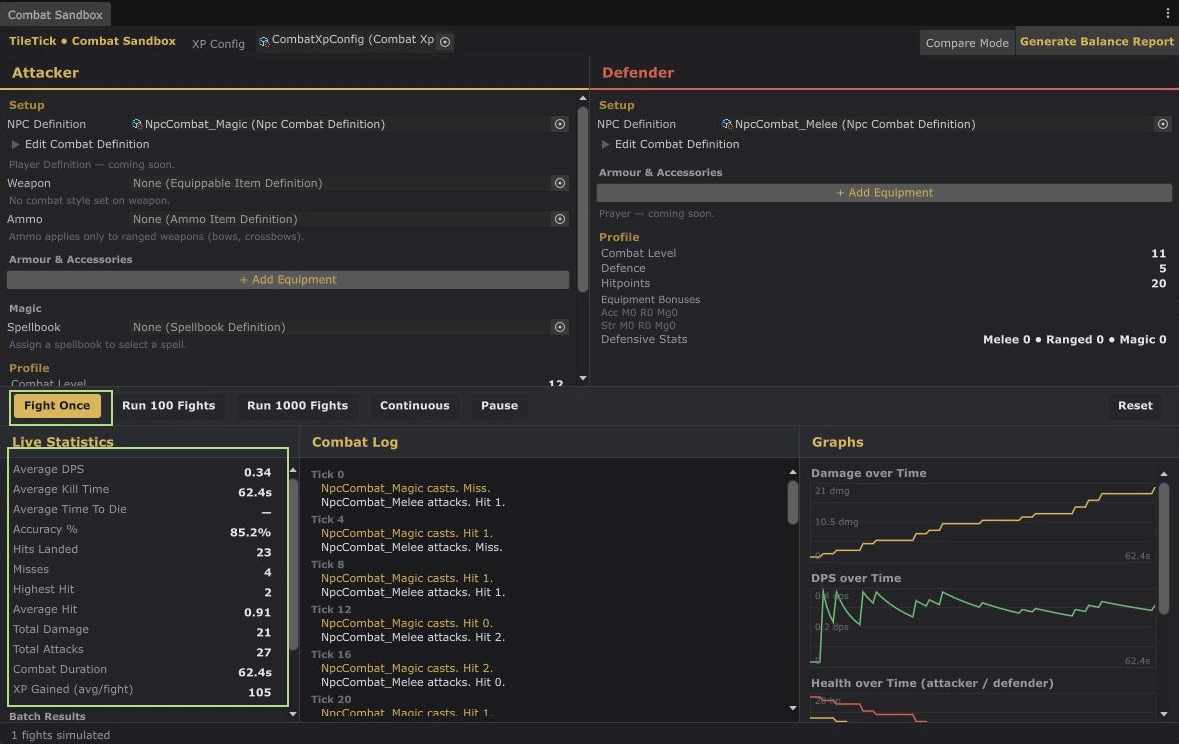This screenshot has width=1179, height=744.
Task: Click the Hits Landed value 23
Action: click(263, 552)
